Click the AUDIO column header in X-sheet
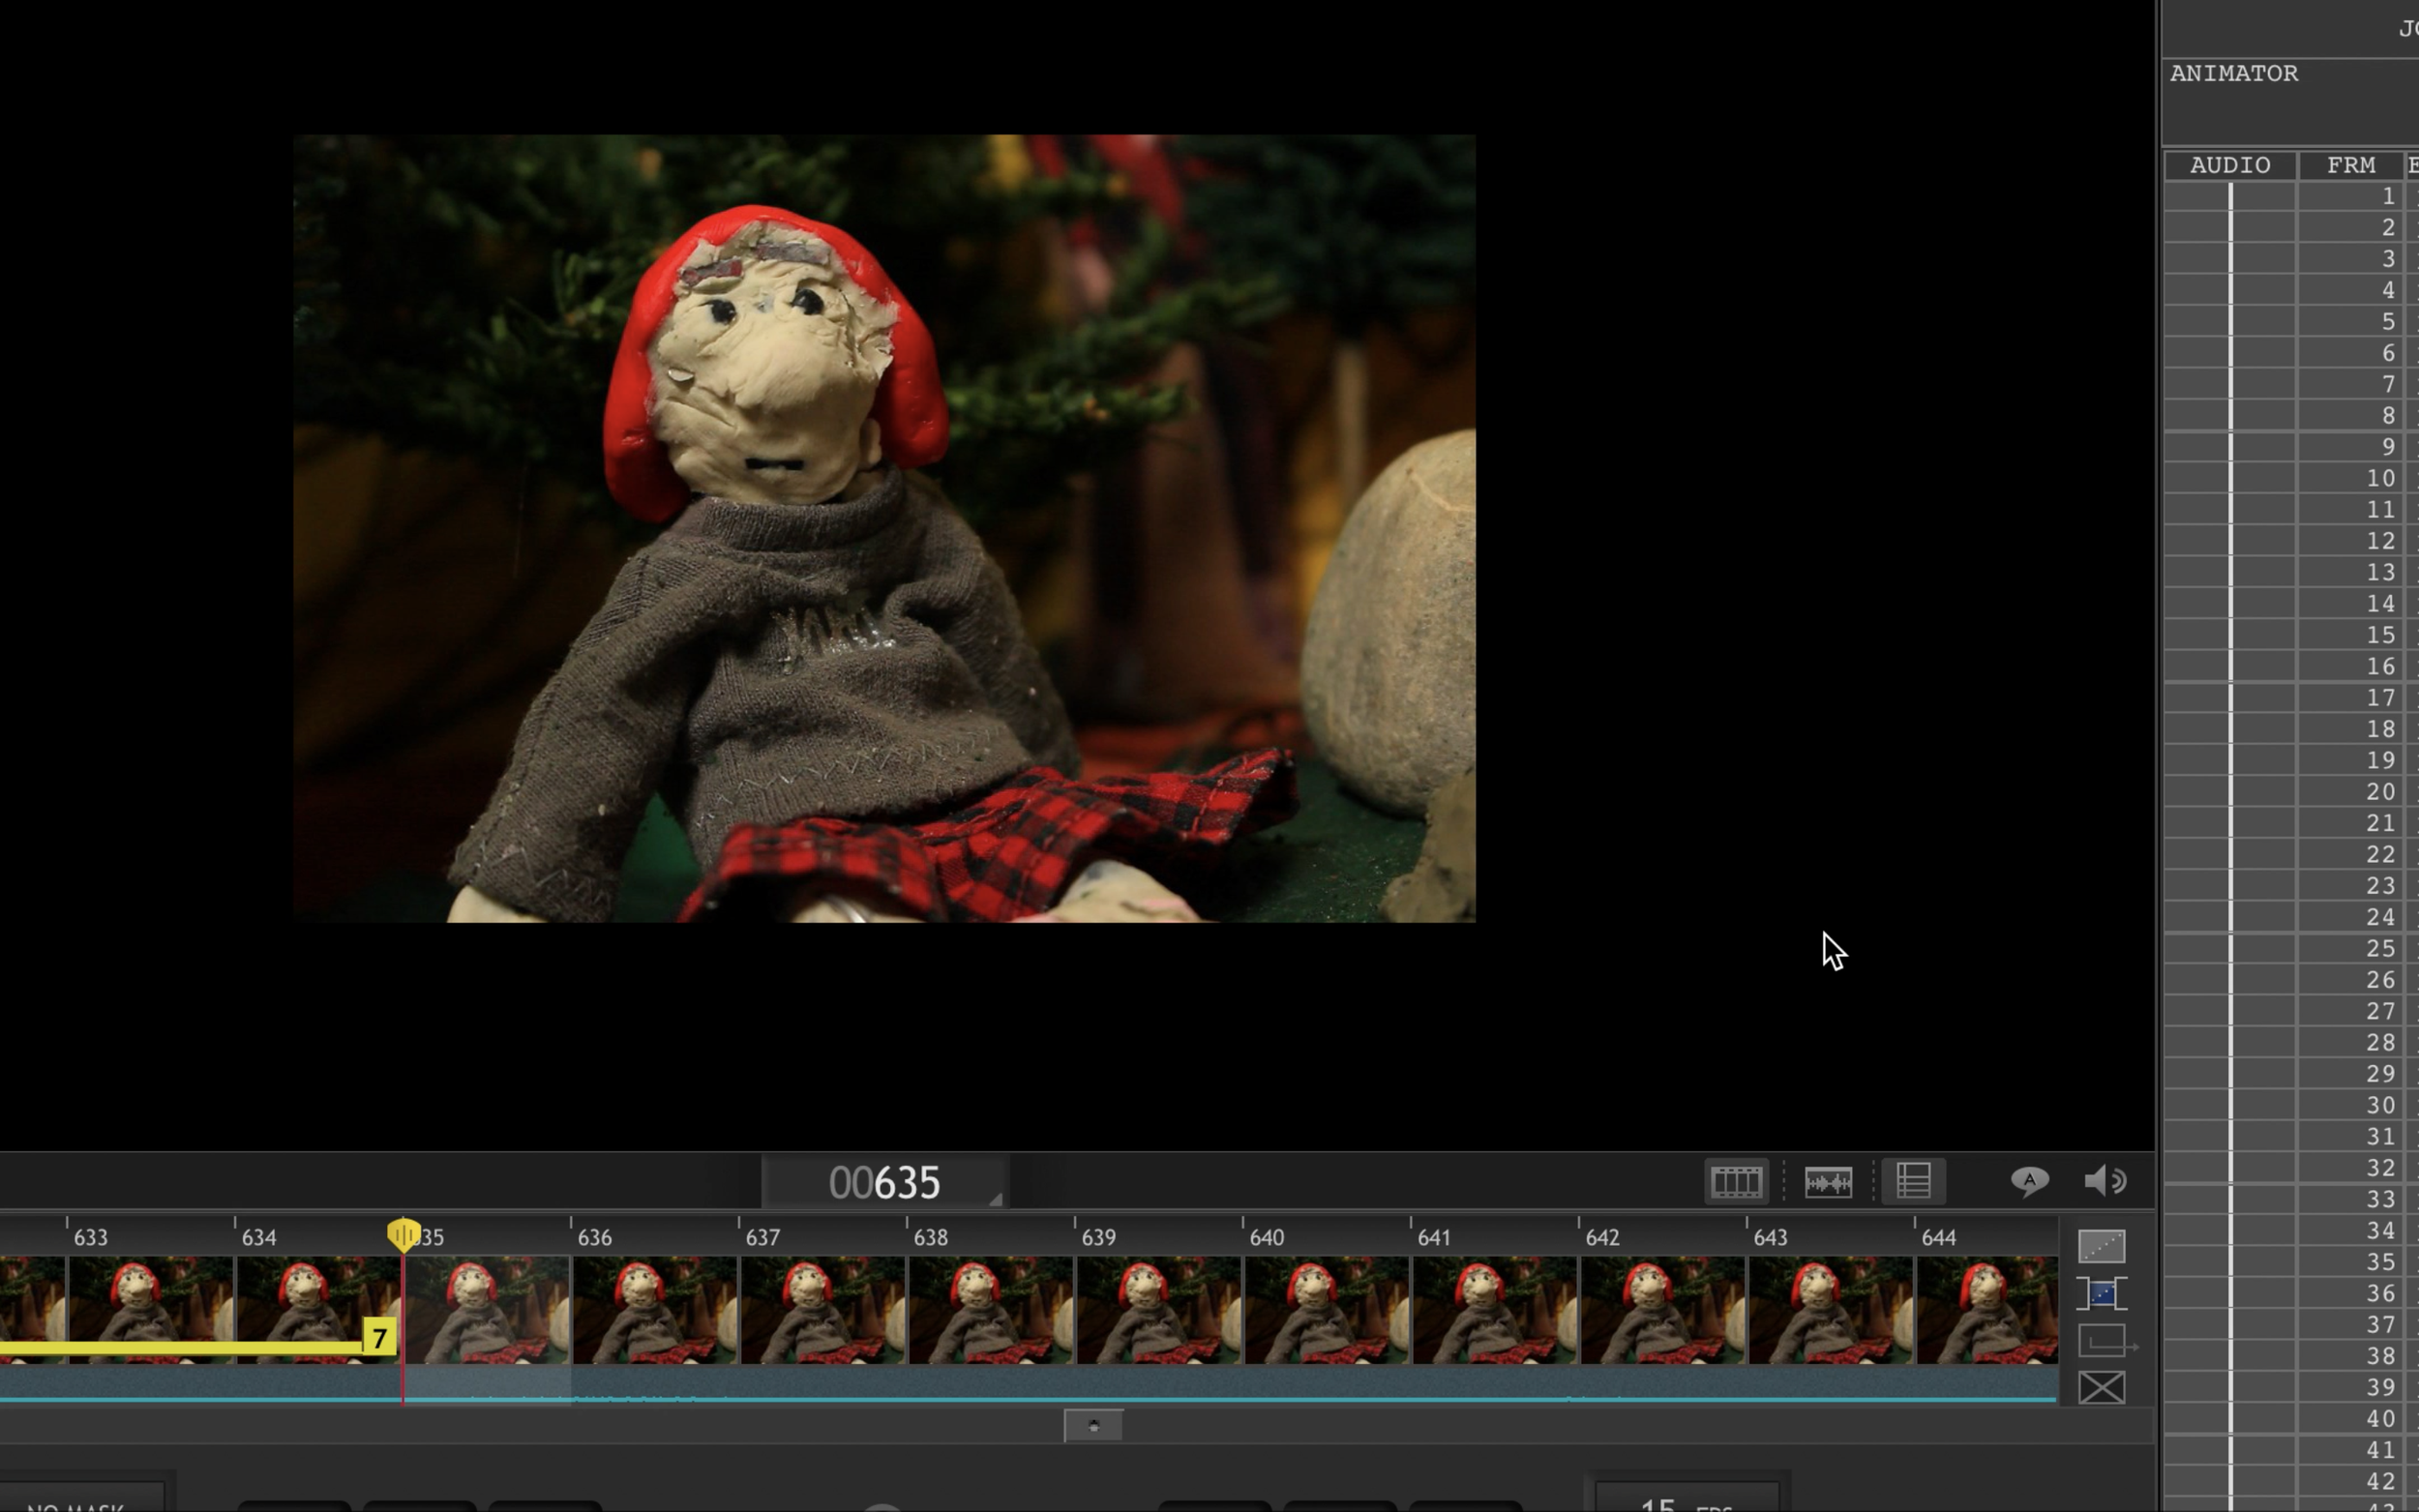Screen dimensions: 2419x1512 2230,165
